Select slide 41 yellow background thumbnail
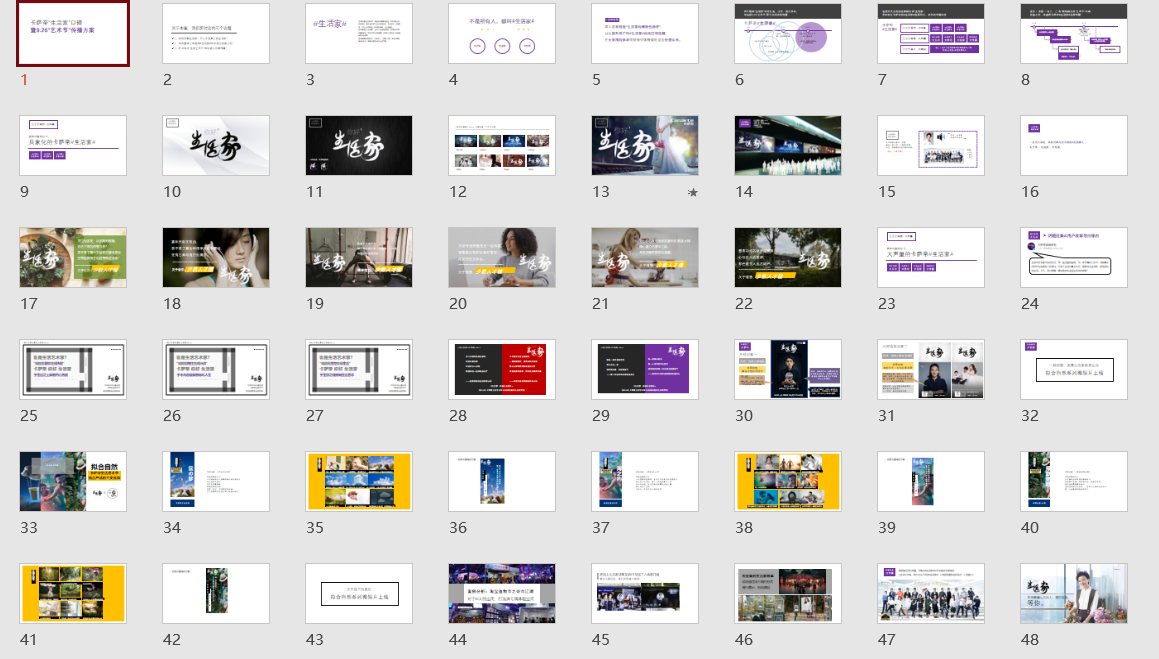 pyautogui.click(x=73, y=594)
